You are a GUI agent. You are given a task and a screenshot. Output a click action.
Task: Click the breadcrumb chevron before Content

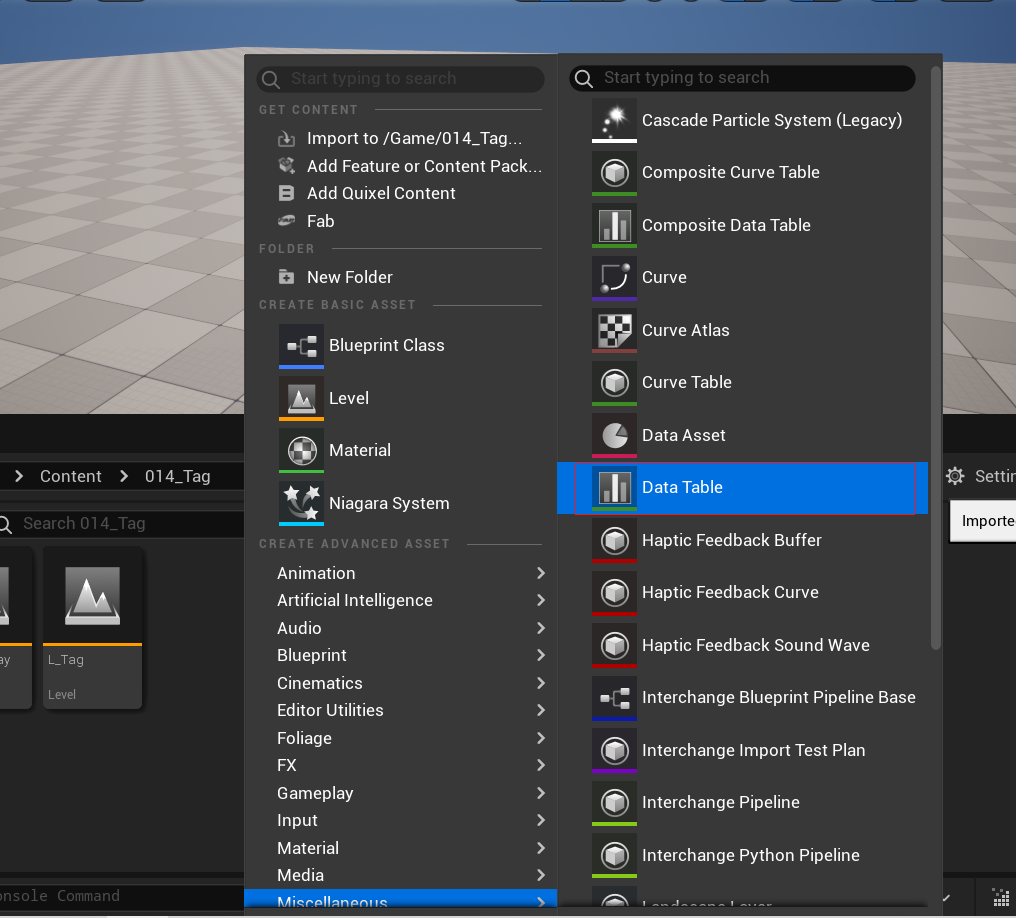pyautogui.click(x=19, y=476)
